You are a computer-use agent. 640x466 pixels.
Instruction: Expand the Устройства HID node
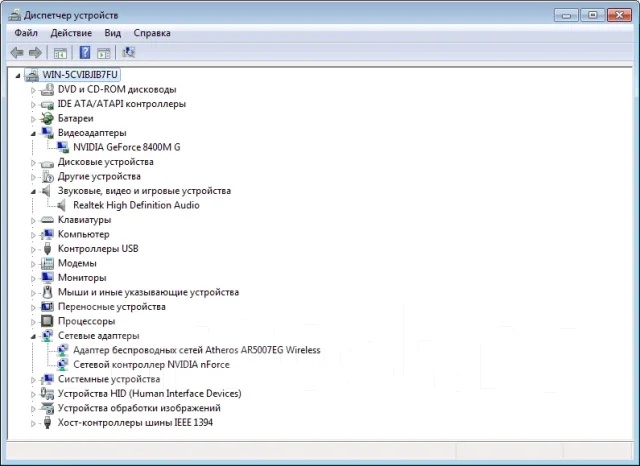tap(33, 394)
